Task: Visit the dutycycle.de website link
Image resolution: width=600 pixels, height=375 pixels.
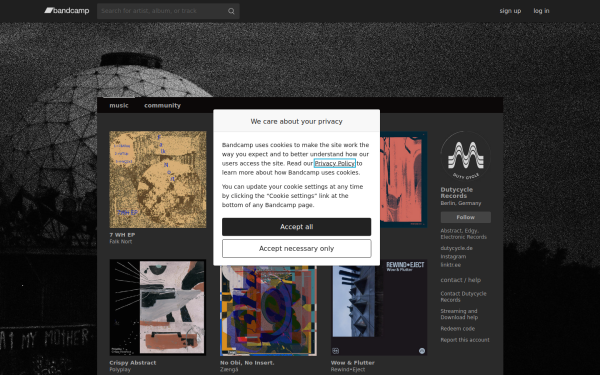Action: [457, 248]
